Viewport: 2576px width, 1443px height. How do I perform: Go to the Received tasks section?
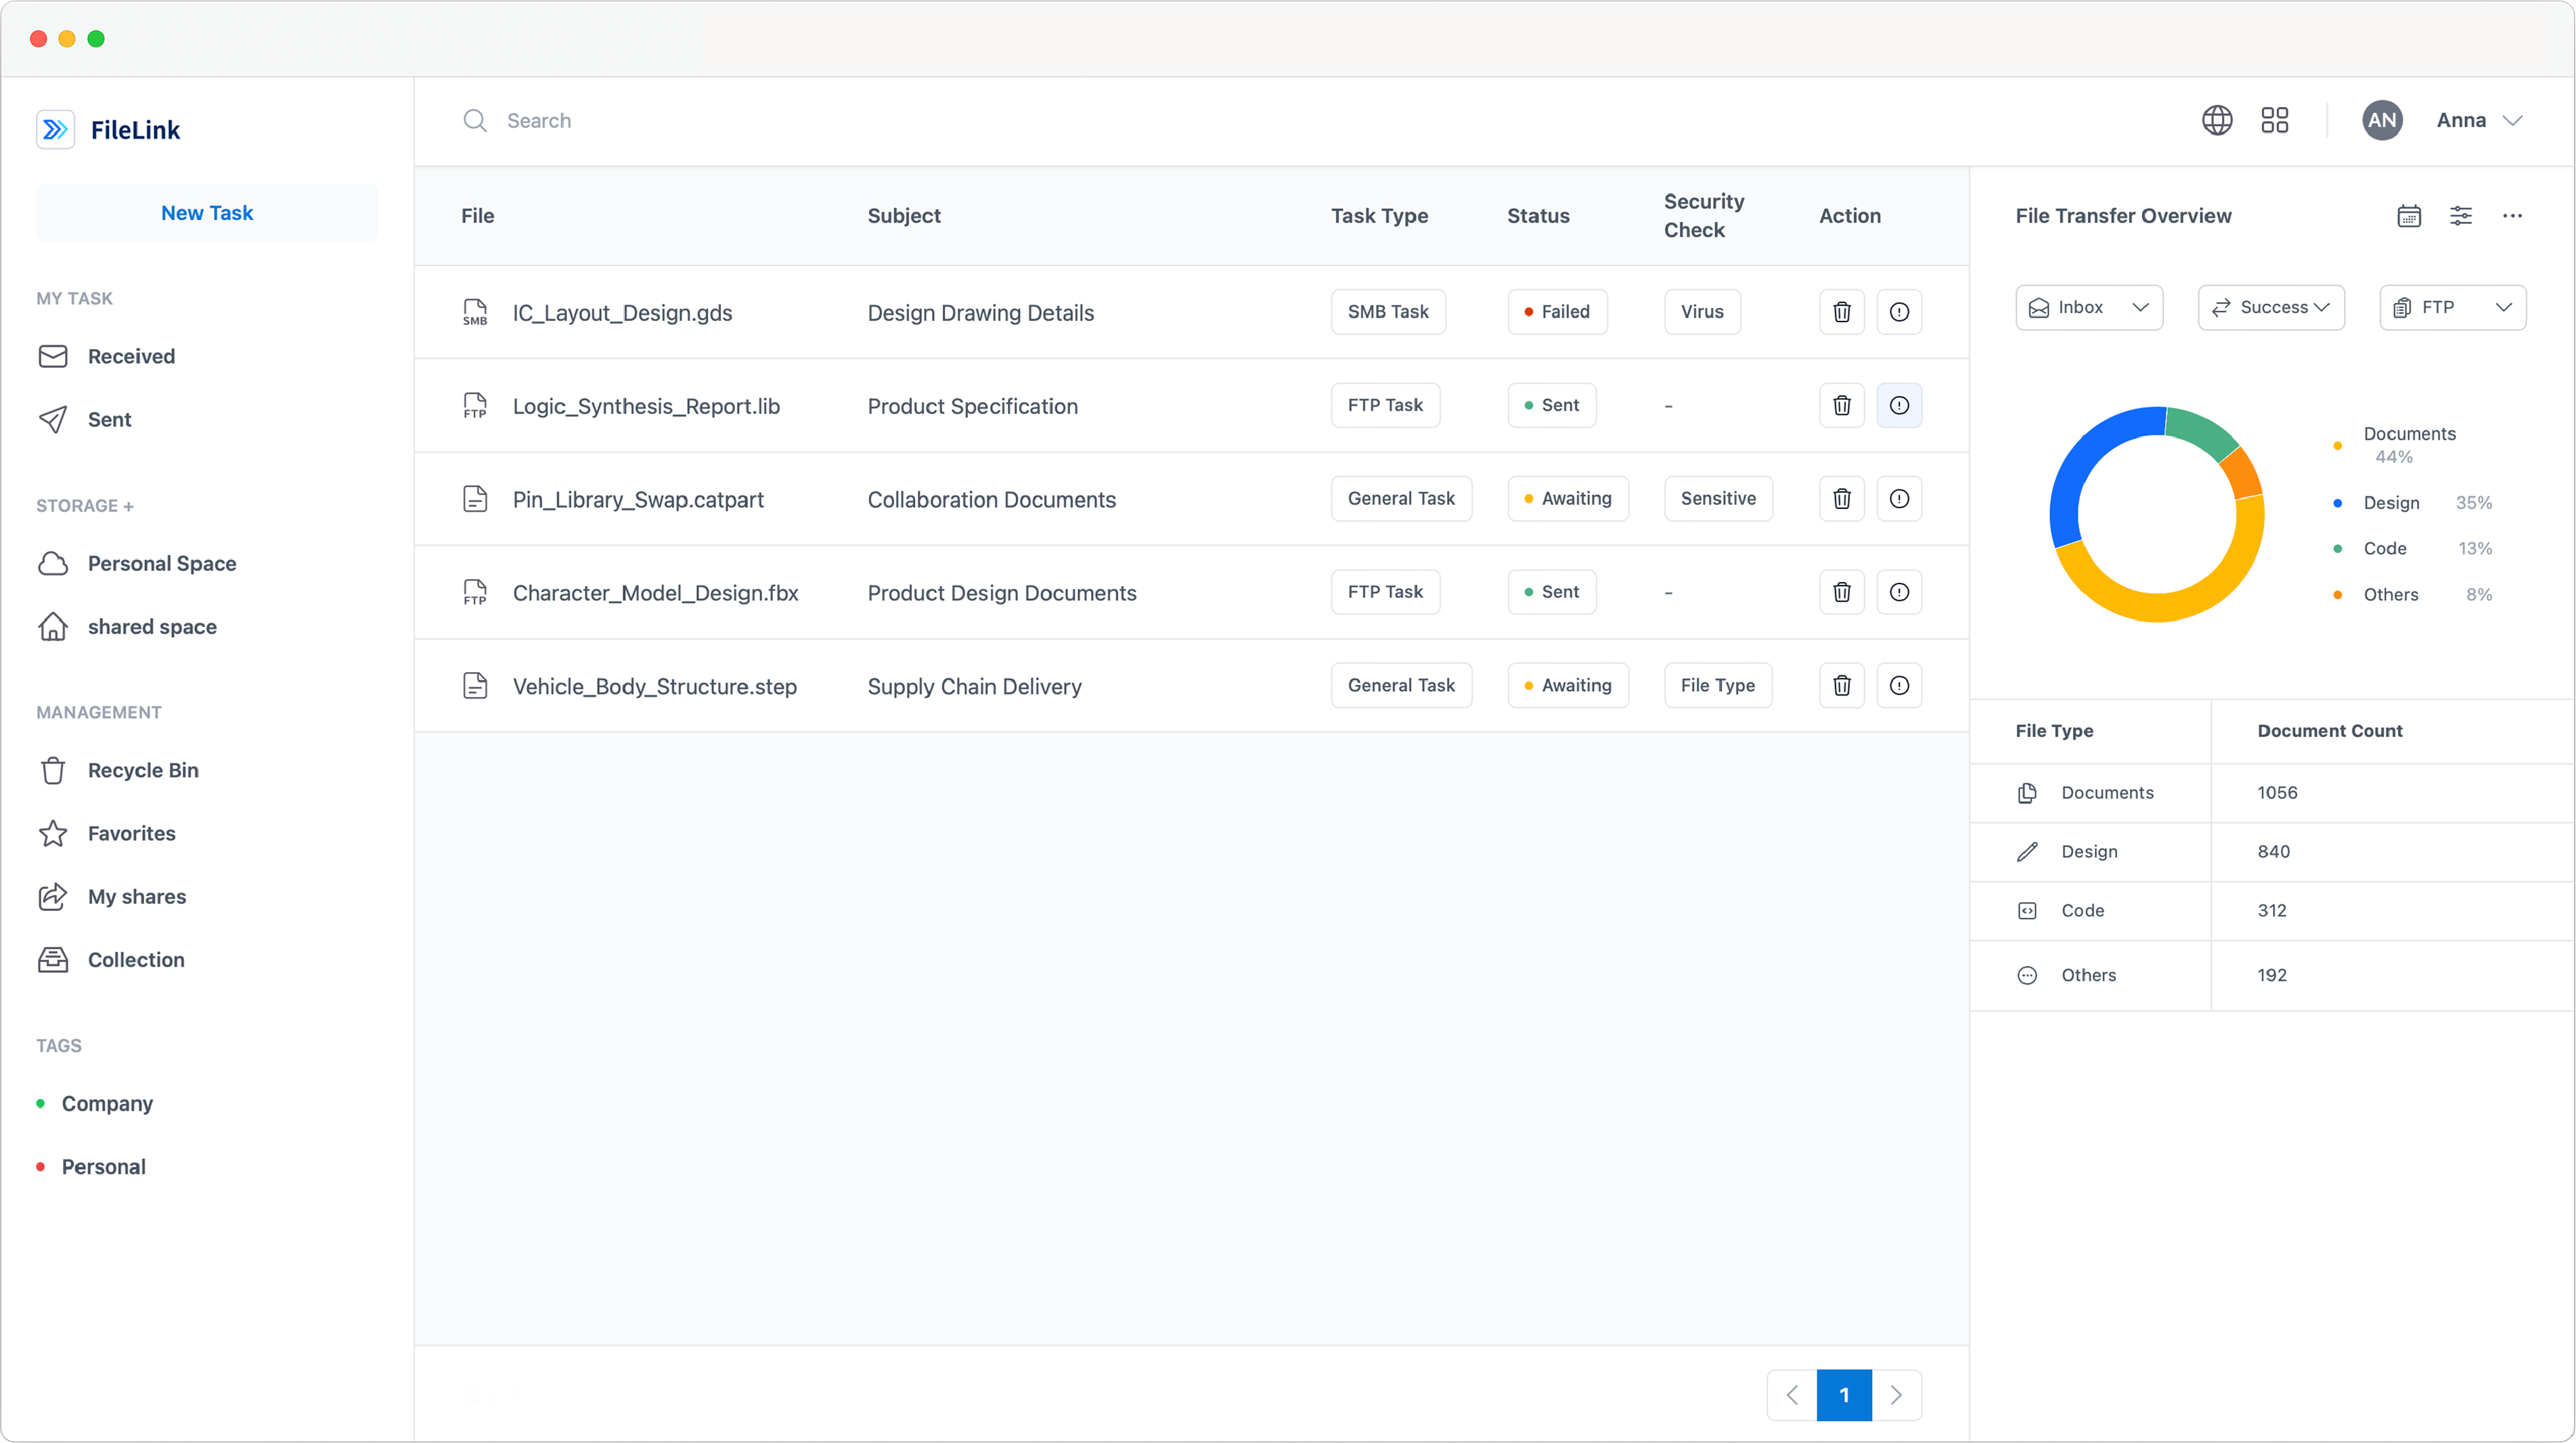coord(130,356)
